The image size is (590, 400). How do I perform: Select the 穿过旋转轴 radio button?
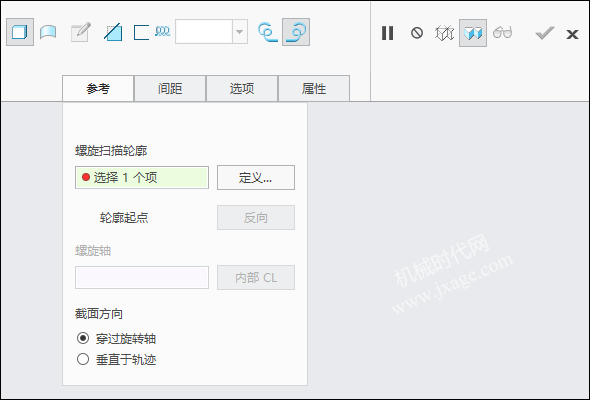(83, 338)
